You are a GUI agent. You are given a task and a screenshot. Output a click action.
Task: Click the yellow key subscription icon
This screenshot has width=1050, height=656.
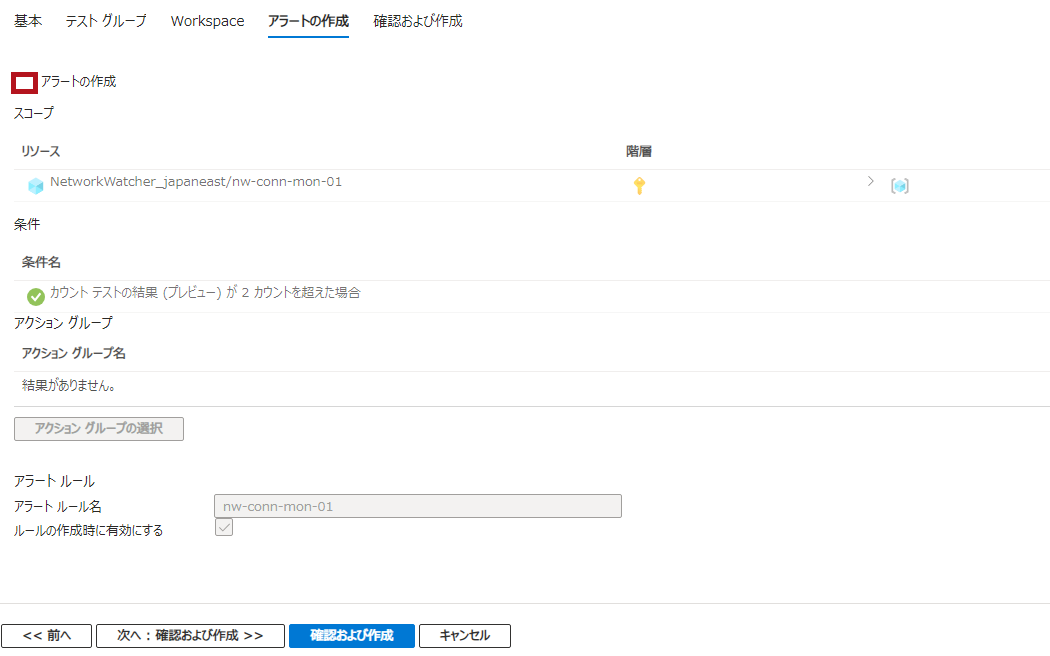640,185
